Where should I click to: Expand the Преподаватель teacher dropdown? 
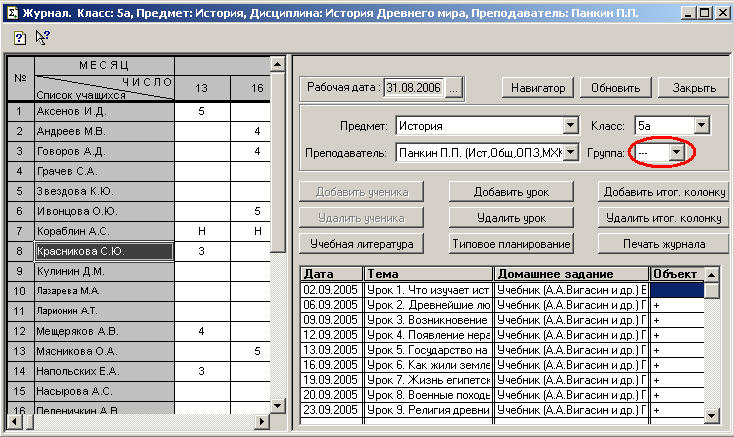click(x=571, y=152)
